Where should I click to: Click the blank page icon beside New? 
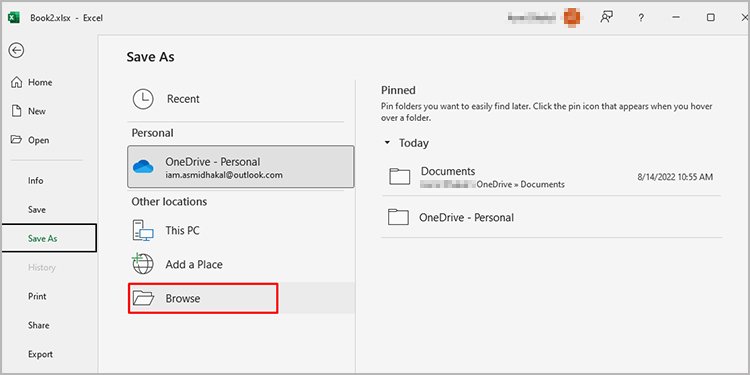pos(17,111)
